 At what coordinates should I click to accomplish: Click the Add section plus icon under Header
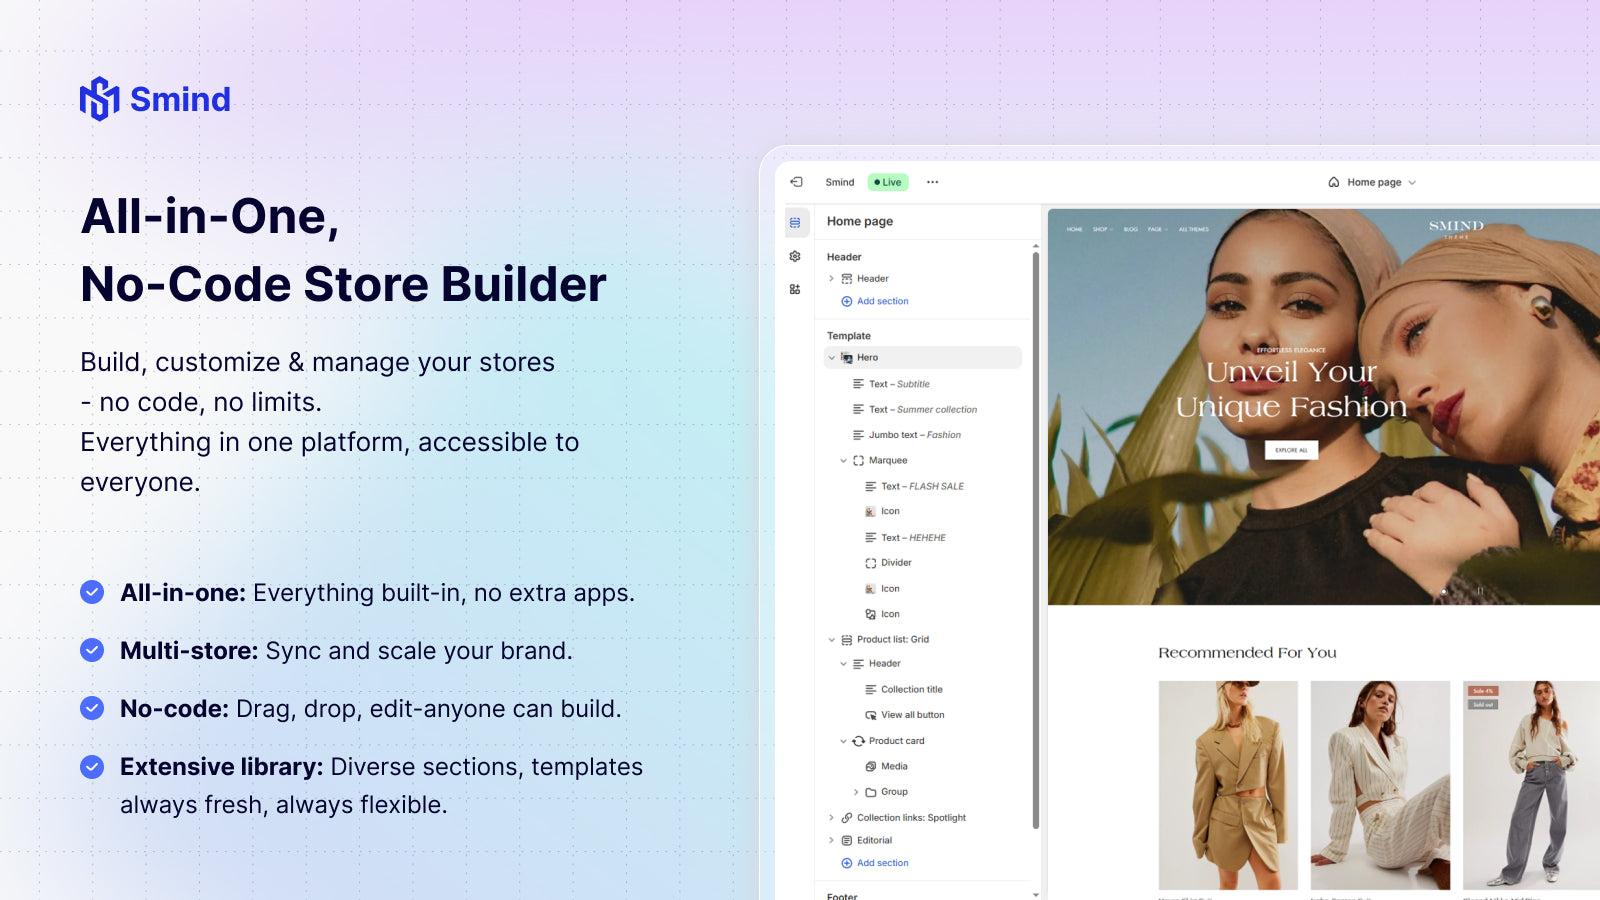coord(849,301)
